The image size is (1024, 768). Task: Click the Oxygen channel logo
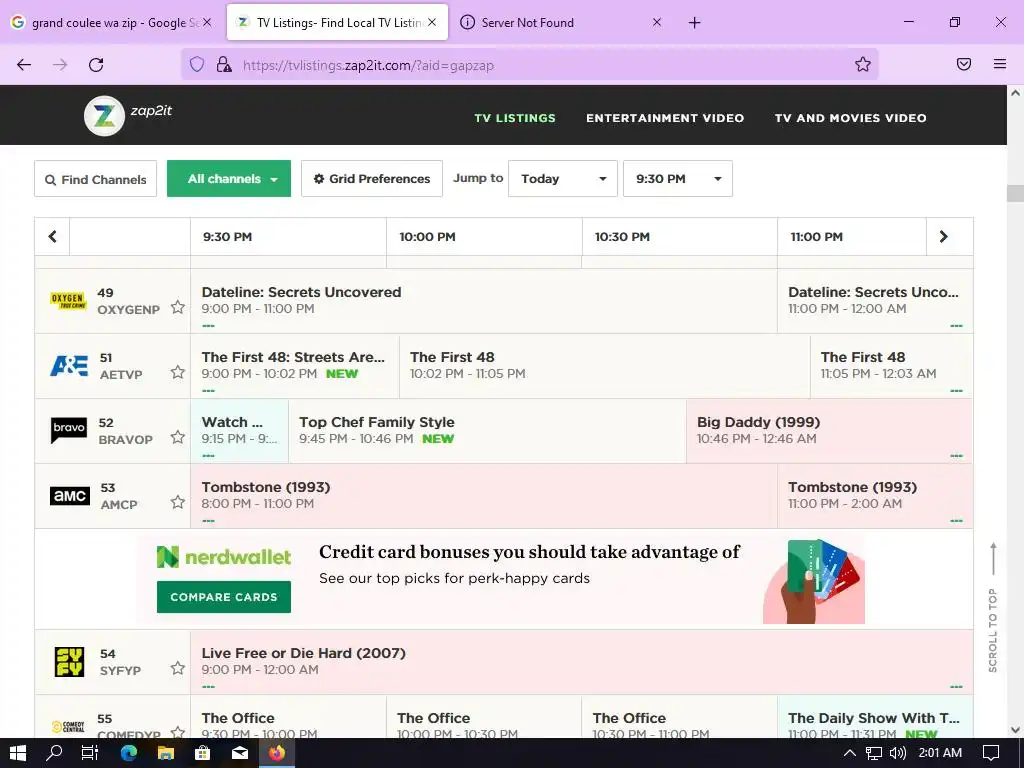point(68,301)
